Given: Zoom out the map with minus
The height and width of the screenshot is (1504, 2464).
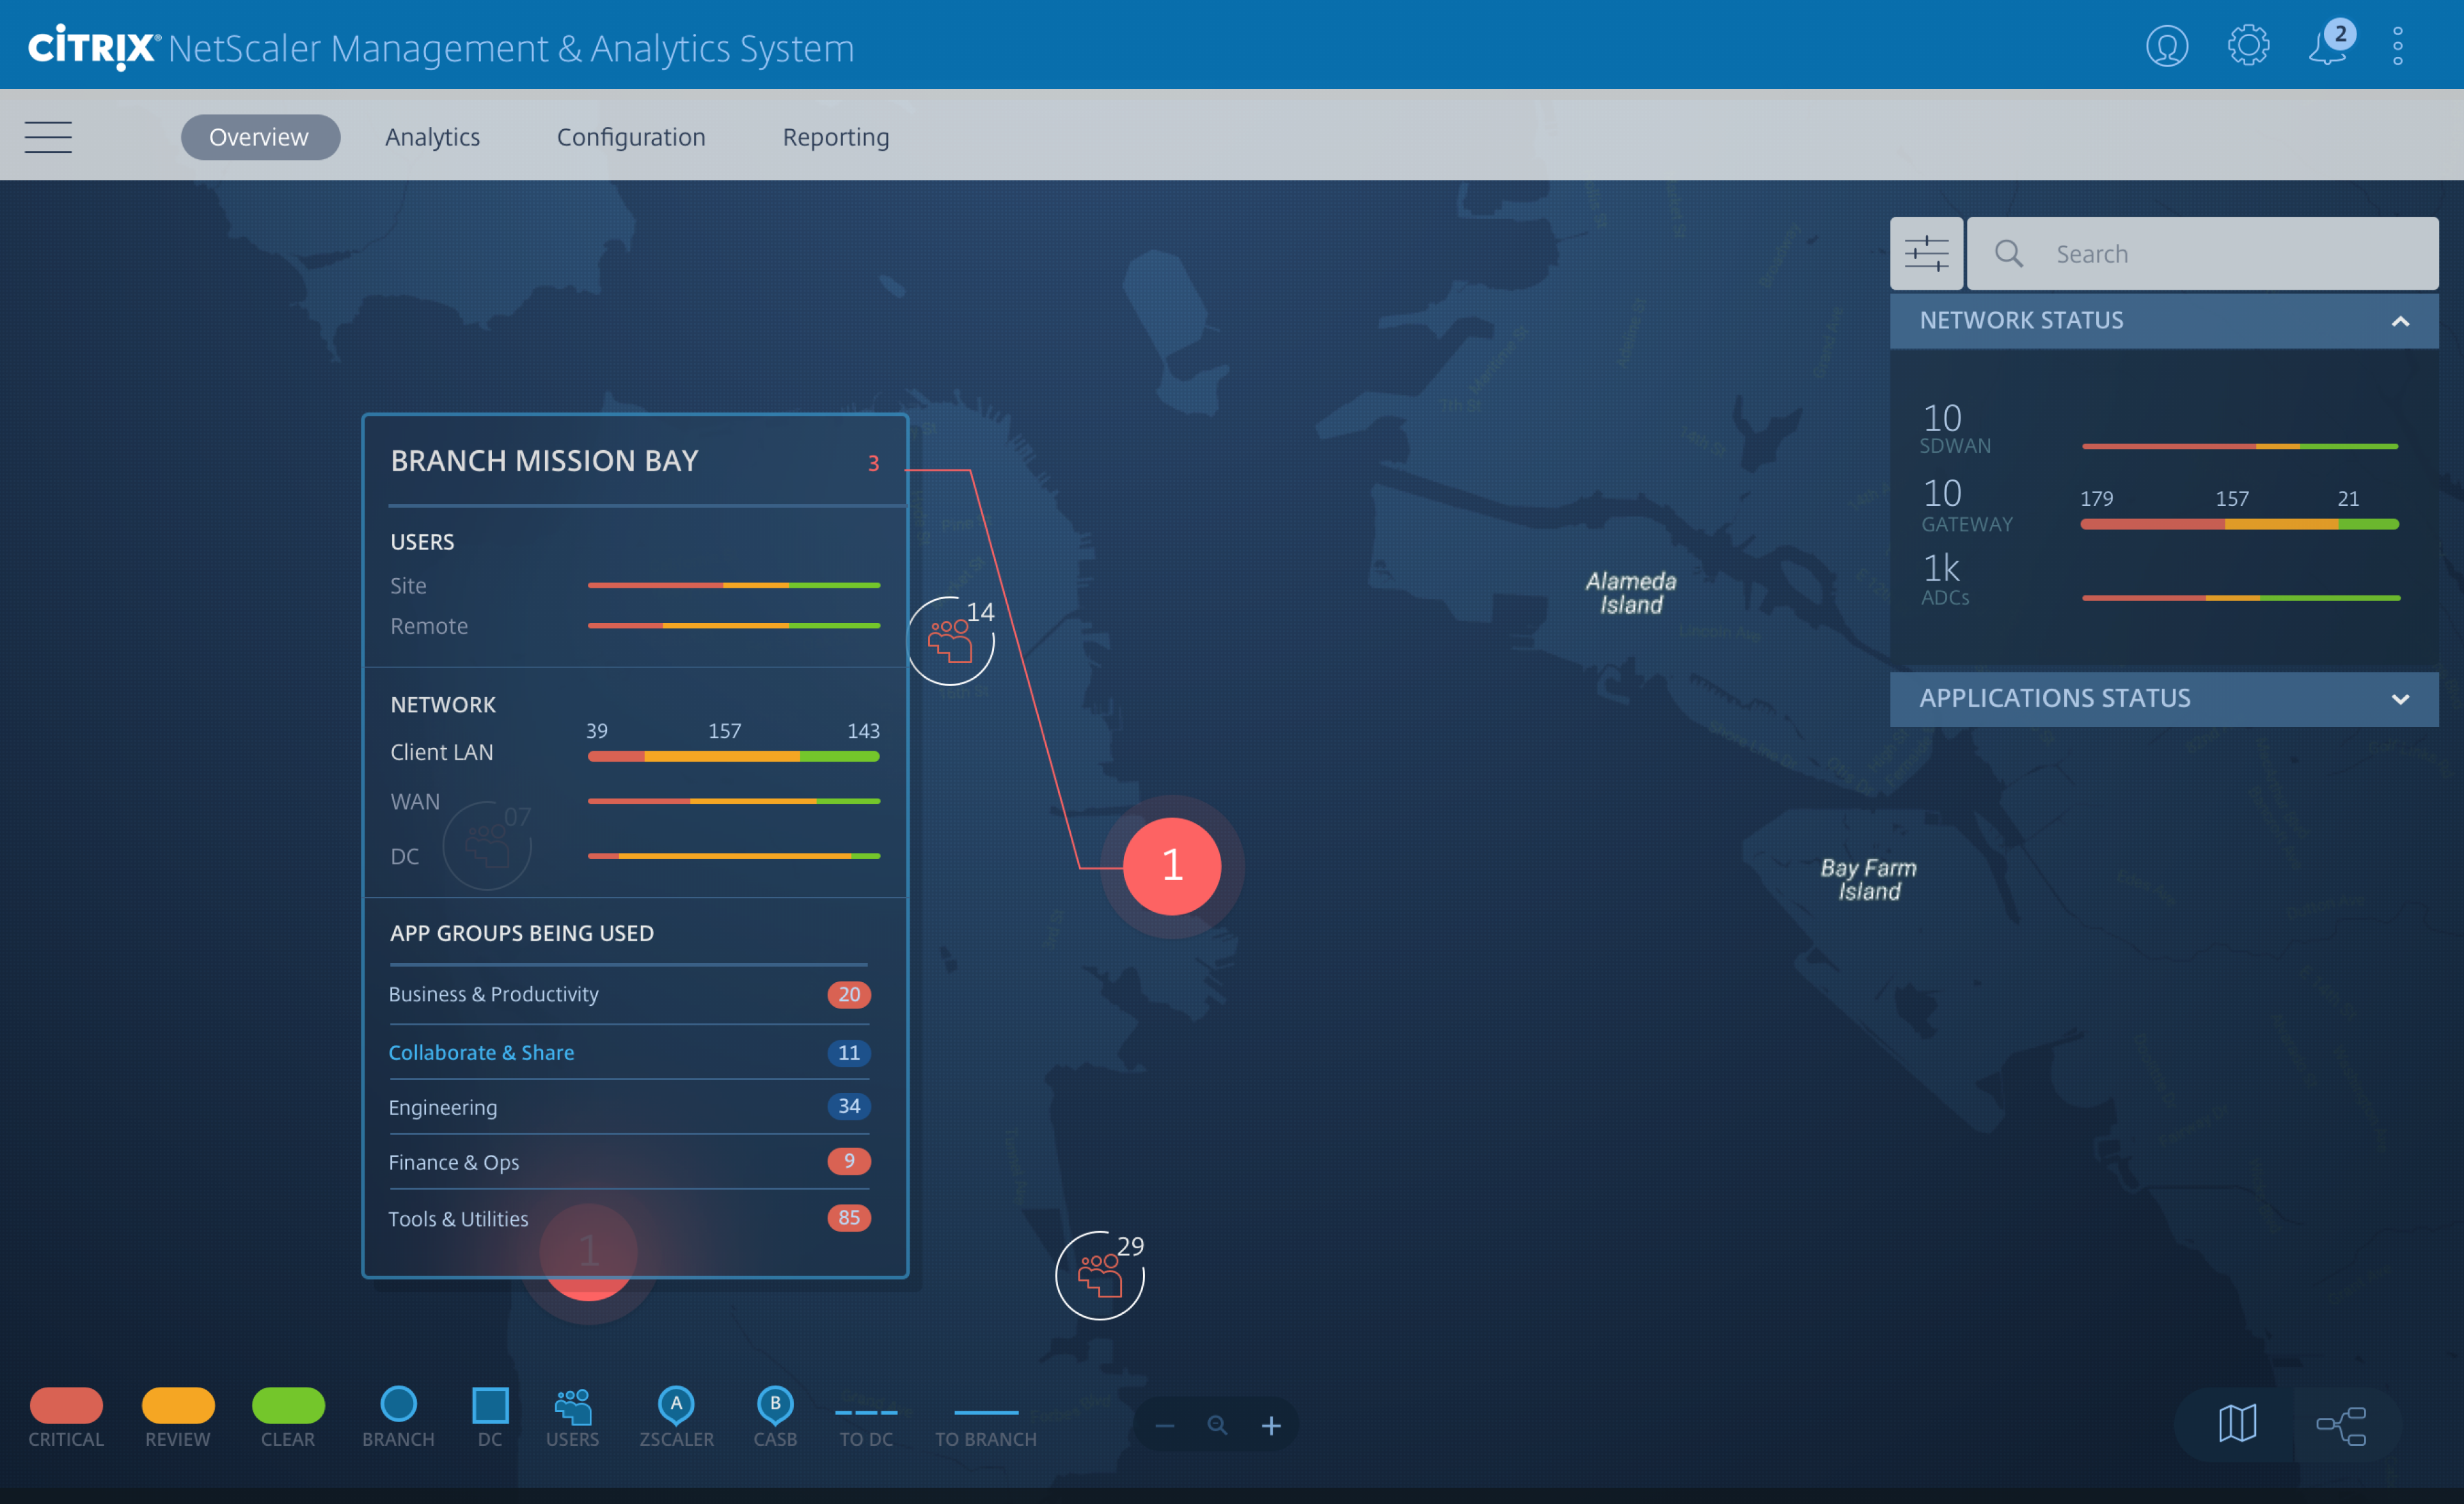Looking at the screenshot, I should [1164, 1425].
